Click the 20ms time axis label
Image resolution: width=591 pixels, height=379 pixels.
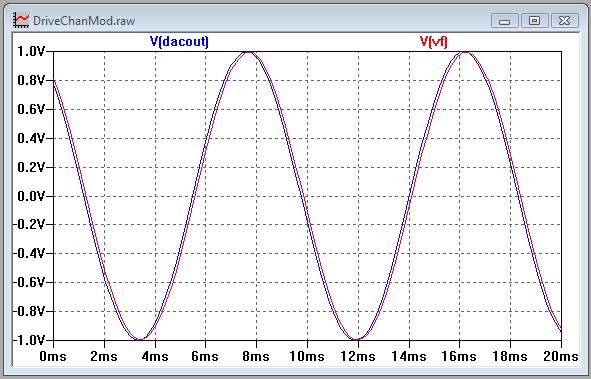click(560, 356)
